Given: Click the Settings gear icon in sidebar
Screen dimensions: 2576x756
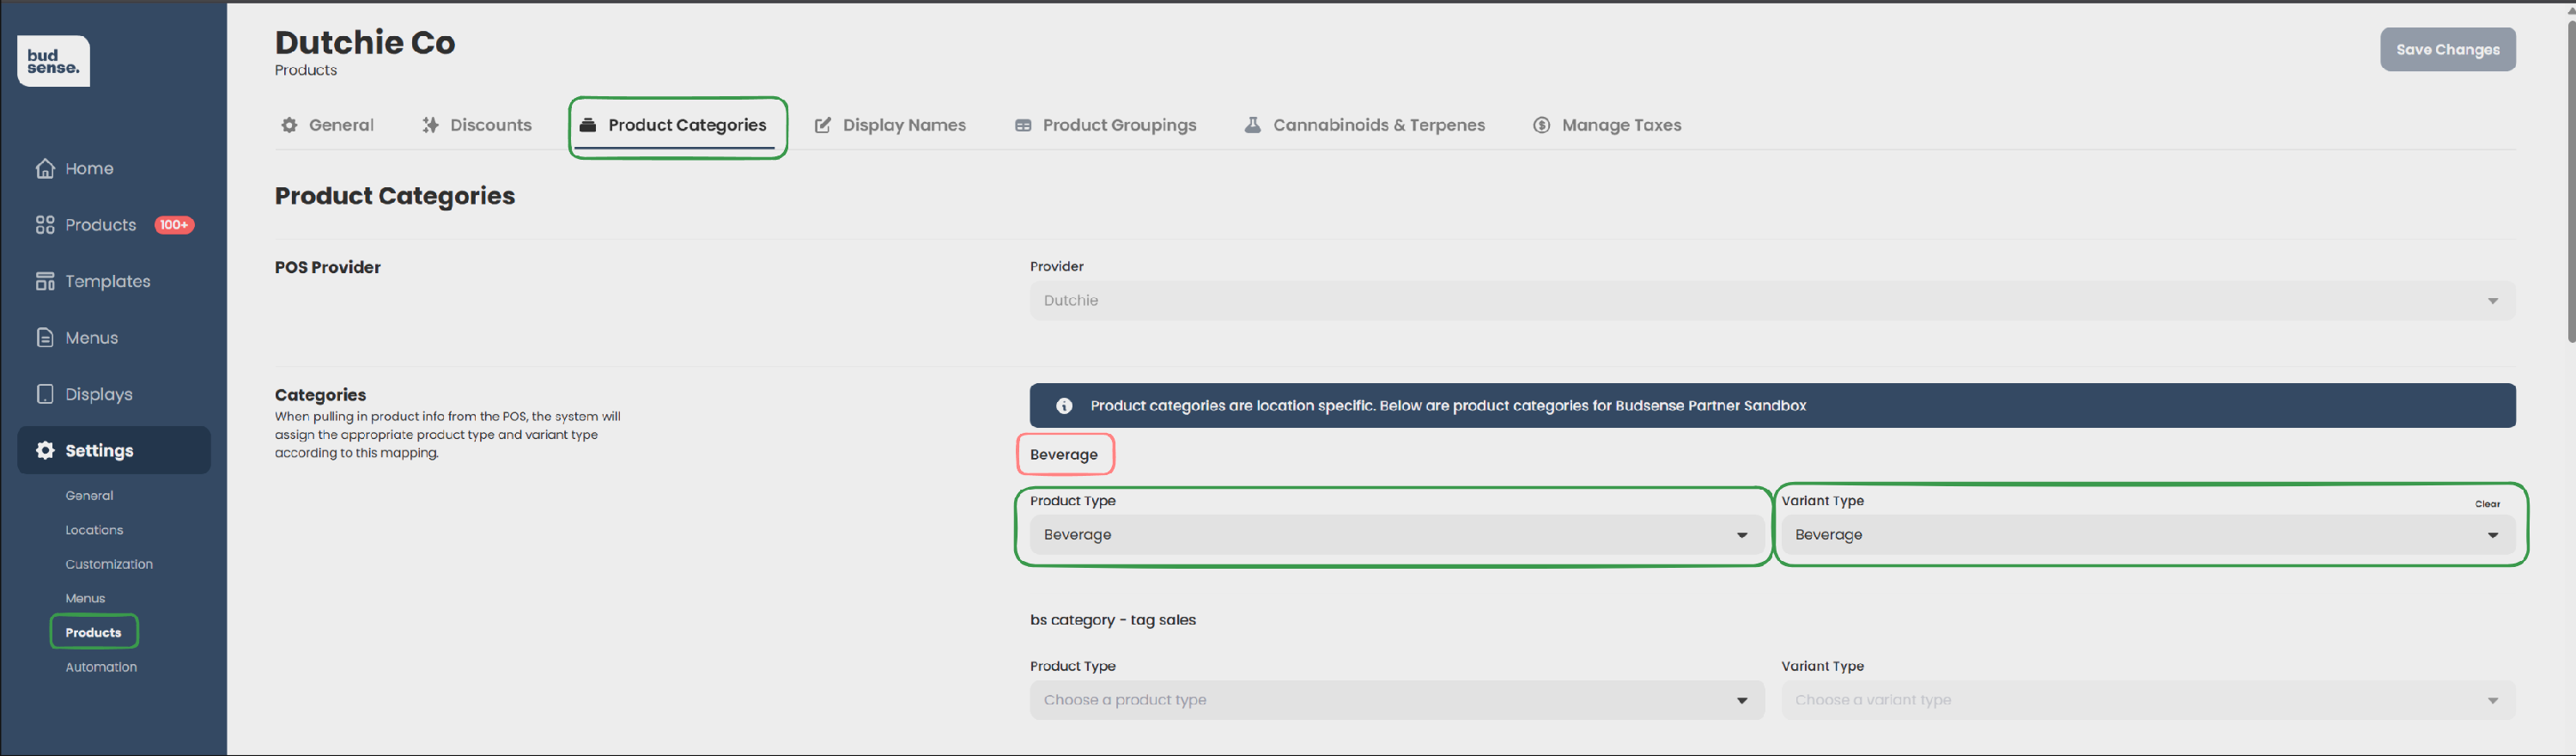Looking at the screenshot, I should 45,450.
